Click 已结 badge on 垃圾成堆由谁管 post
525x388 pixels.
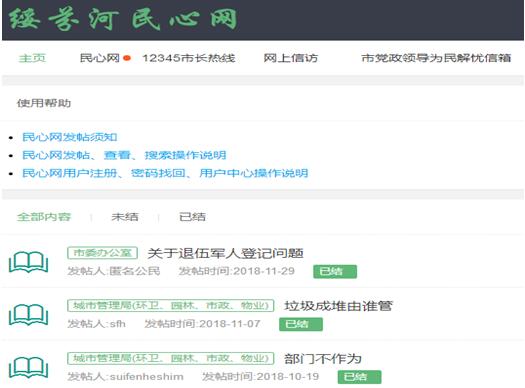click(x=301, y=324)
